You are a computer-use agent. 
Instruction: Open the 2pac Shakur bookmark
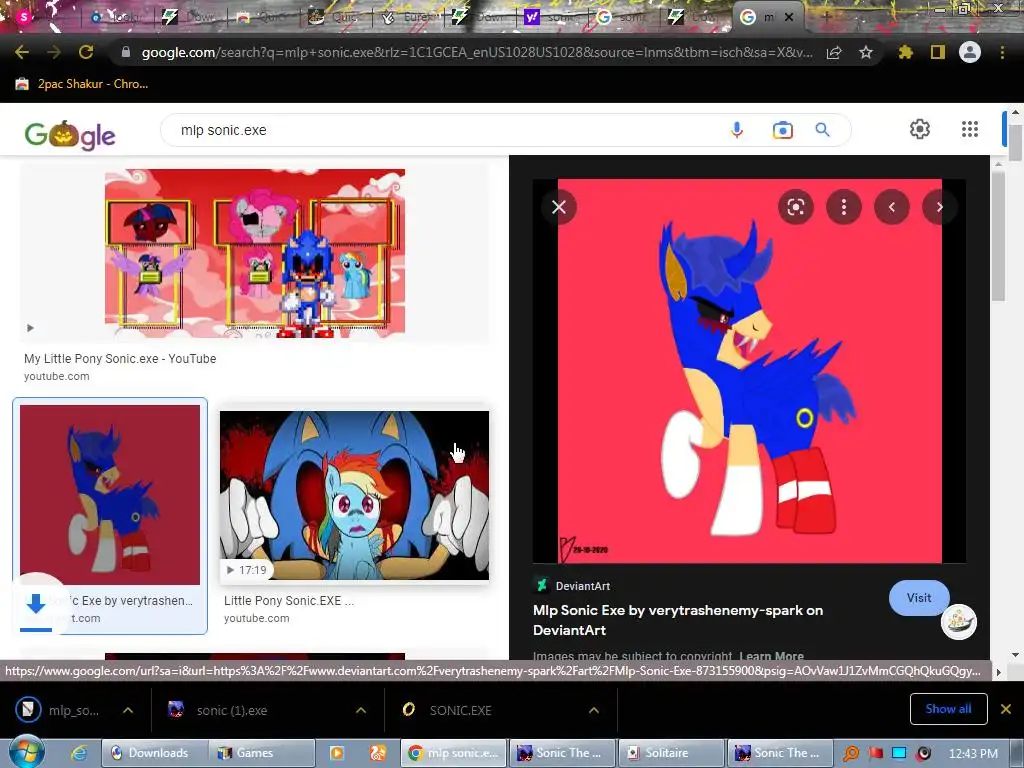(82, 84)
